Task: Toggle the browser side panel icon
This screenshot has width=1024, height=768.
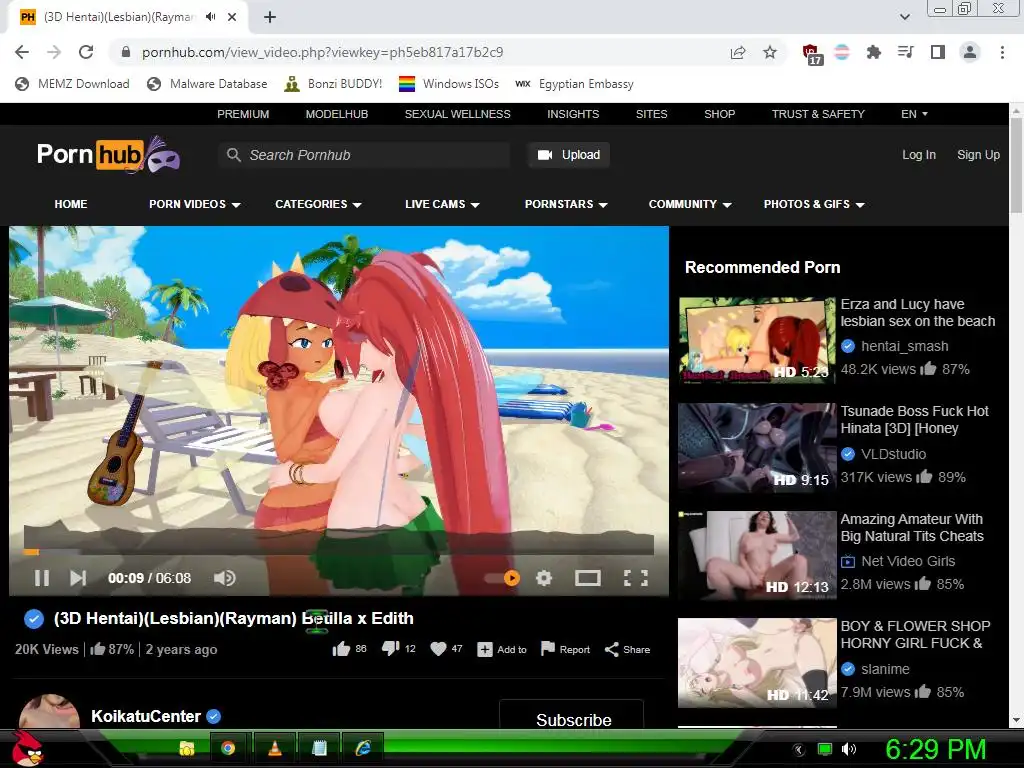Action: pyautogui.click(x=938, y=52)
